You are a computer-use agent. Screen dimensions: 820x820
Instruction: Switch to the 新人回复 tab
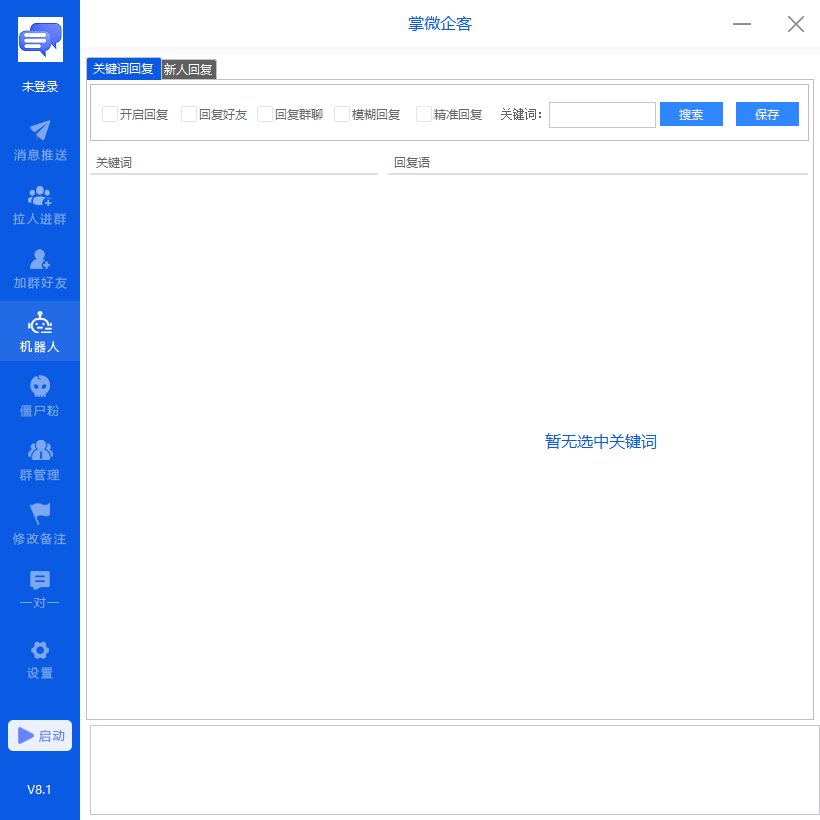point(188,69)
